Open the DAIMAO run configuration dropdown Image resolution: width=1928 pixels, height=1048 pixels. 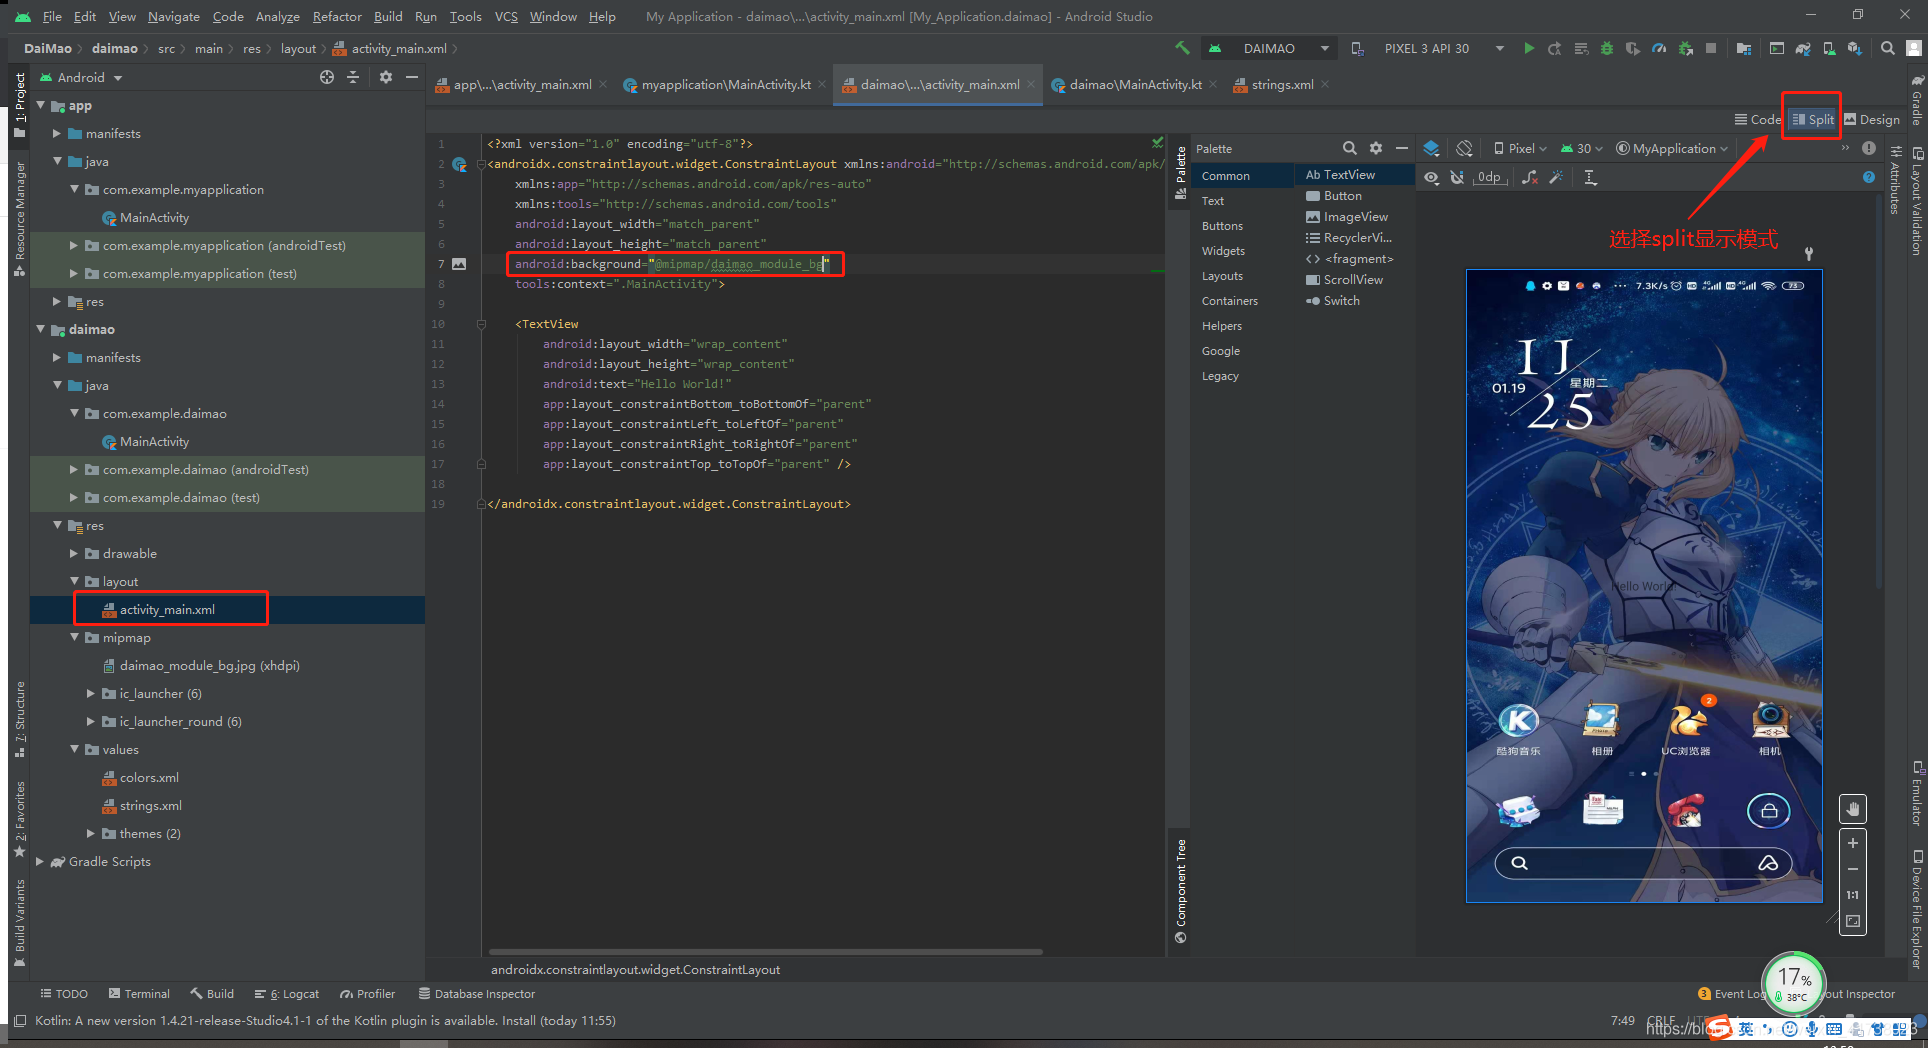coord(1271,48)
